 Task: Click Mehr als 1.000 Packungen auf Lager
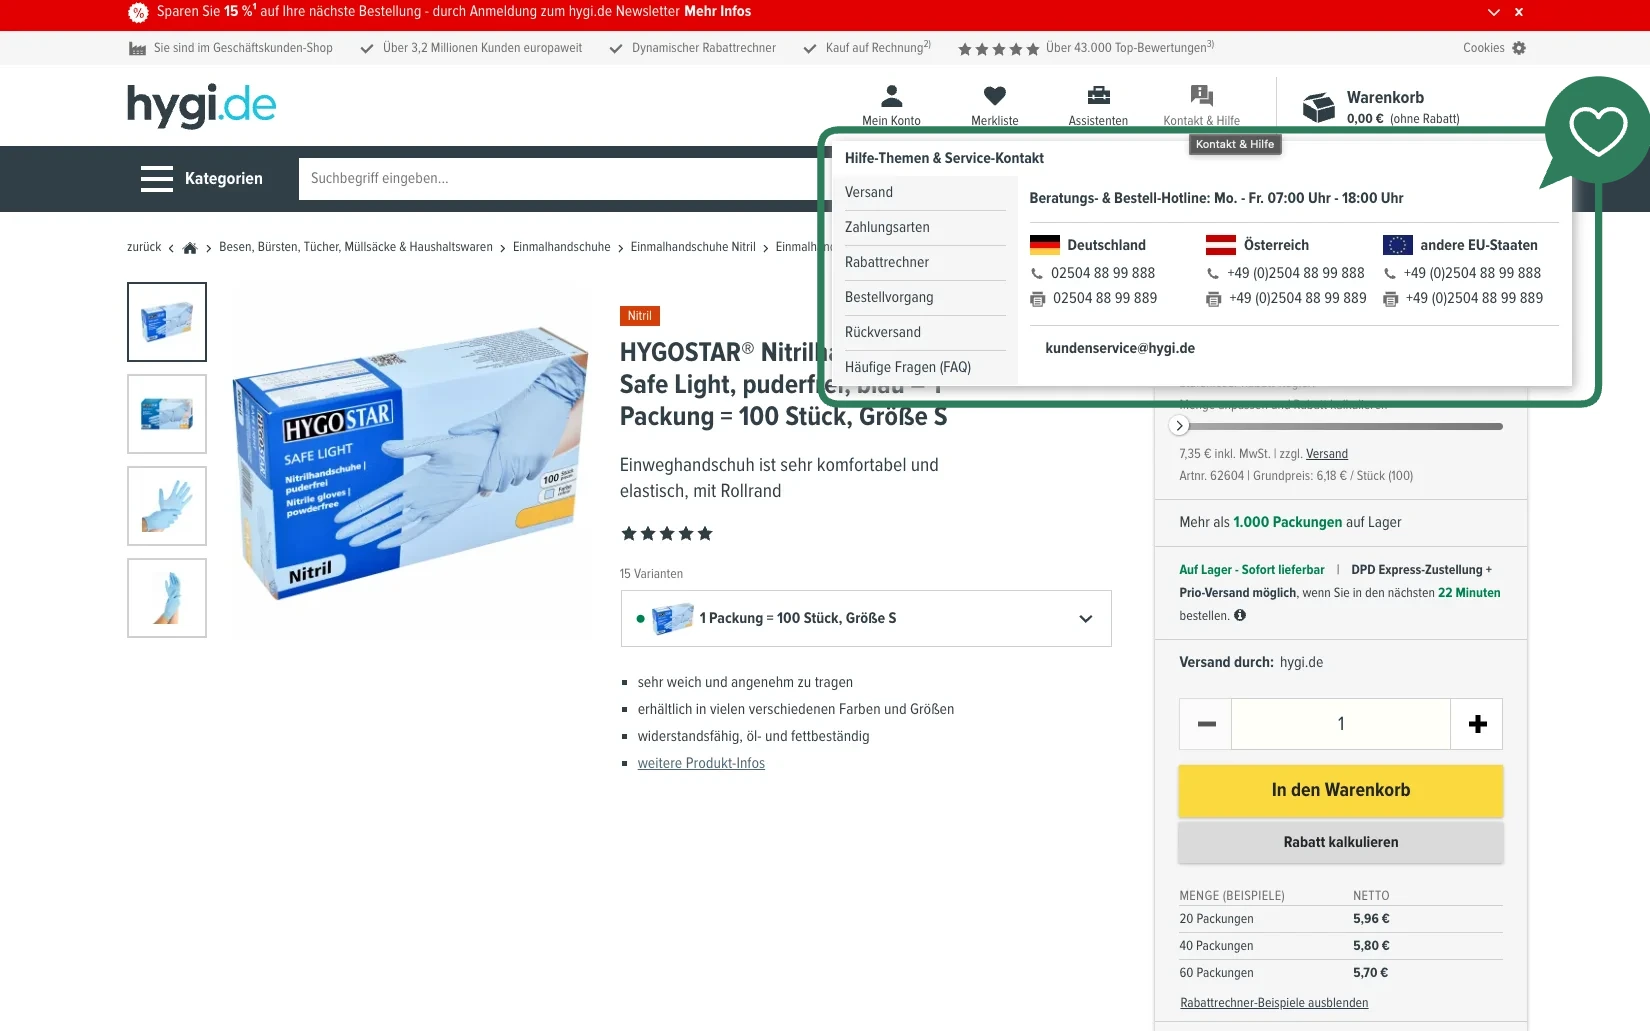point(1290,522)
